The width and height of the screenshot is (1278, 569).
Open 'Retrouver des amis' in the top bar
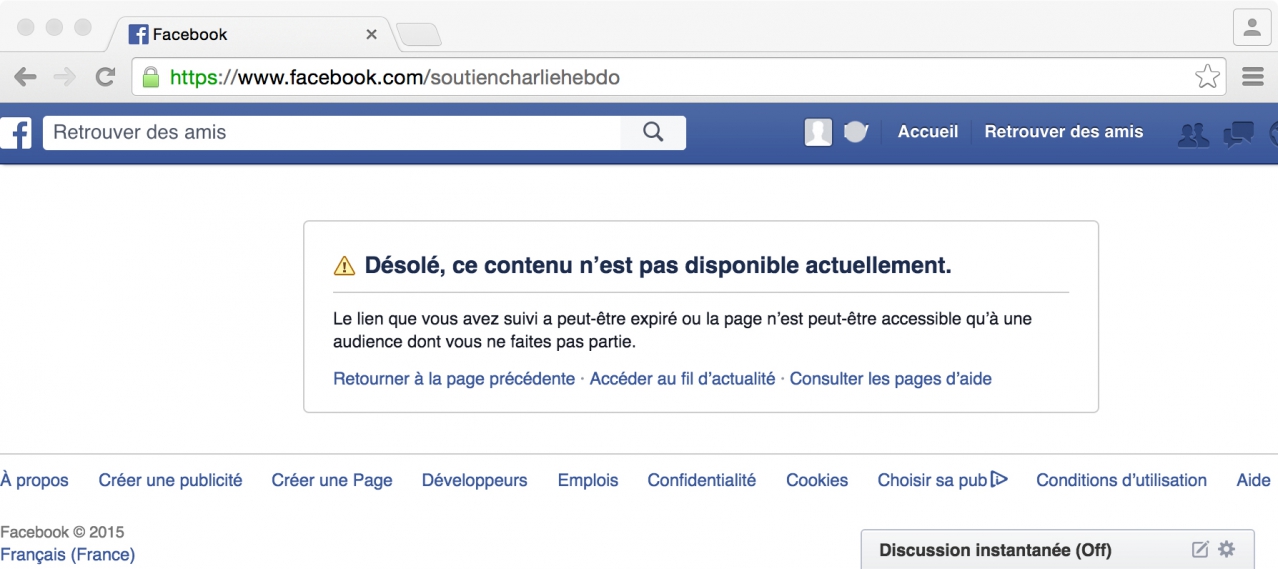1064,132
